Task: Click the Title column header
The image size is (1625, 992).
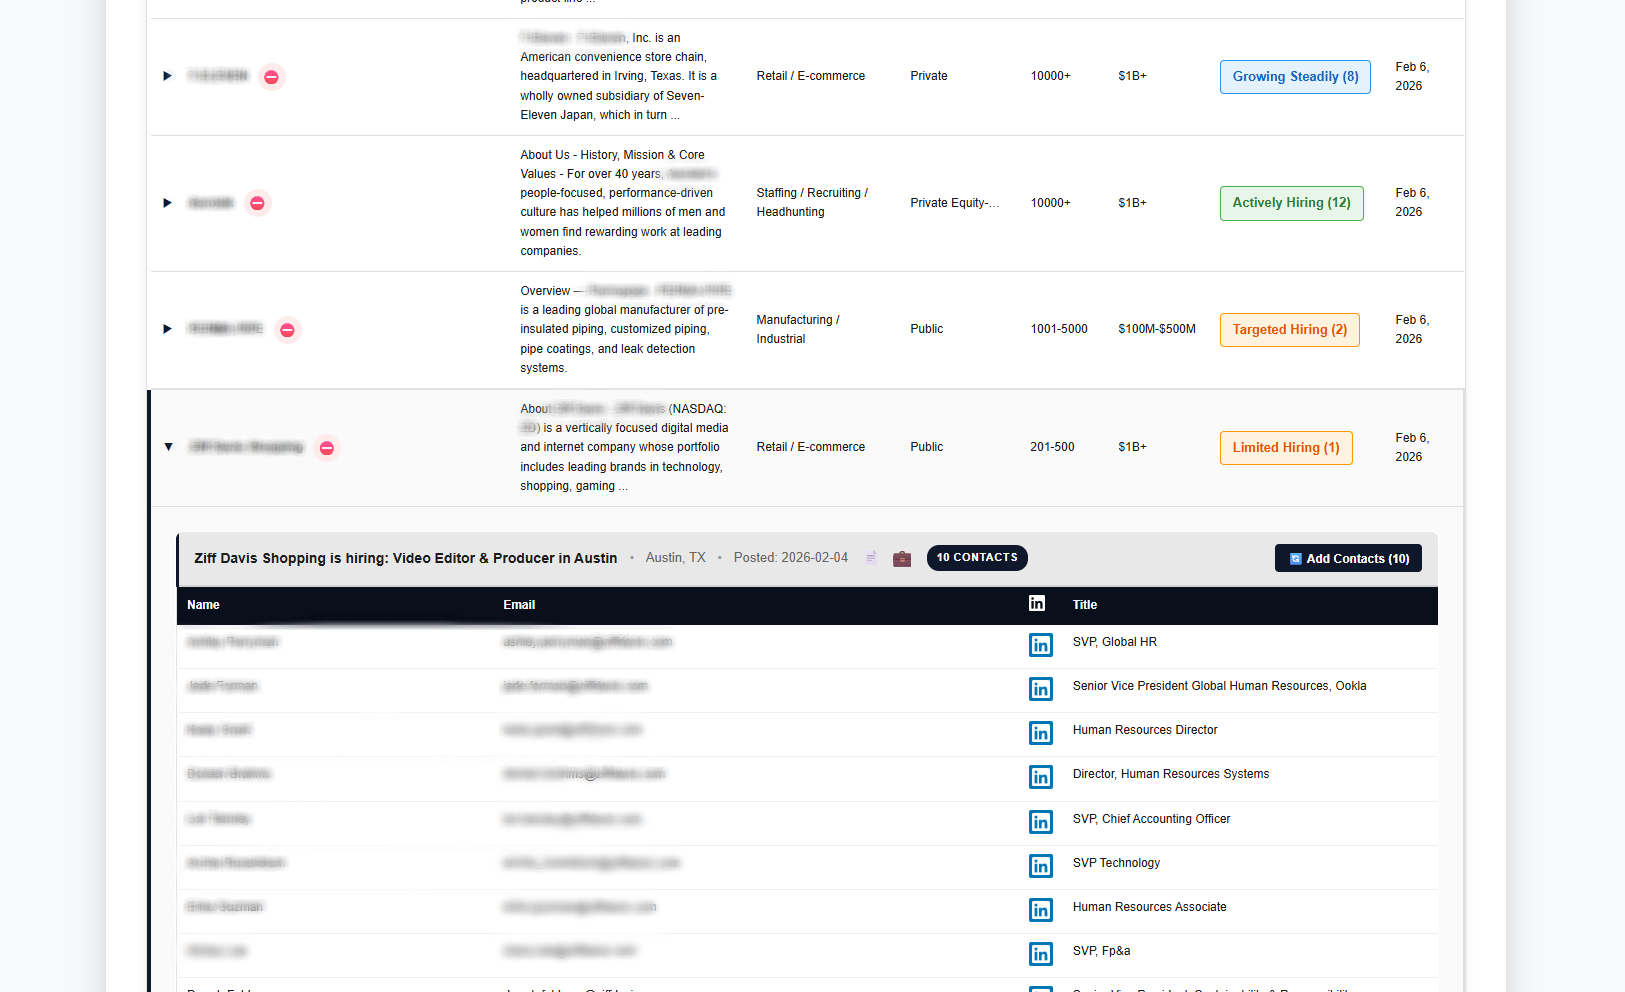Action: 1085,605
